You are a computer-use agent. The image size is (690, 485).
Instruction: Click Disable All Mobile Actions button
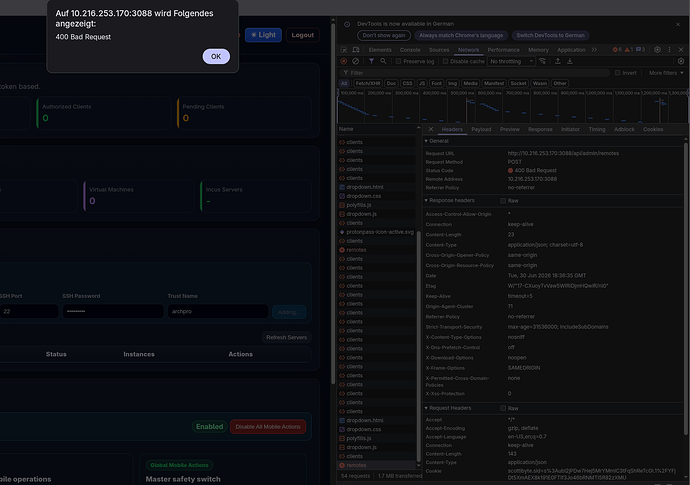click(x=268, y=426)
